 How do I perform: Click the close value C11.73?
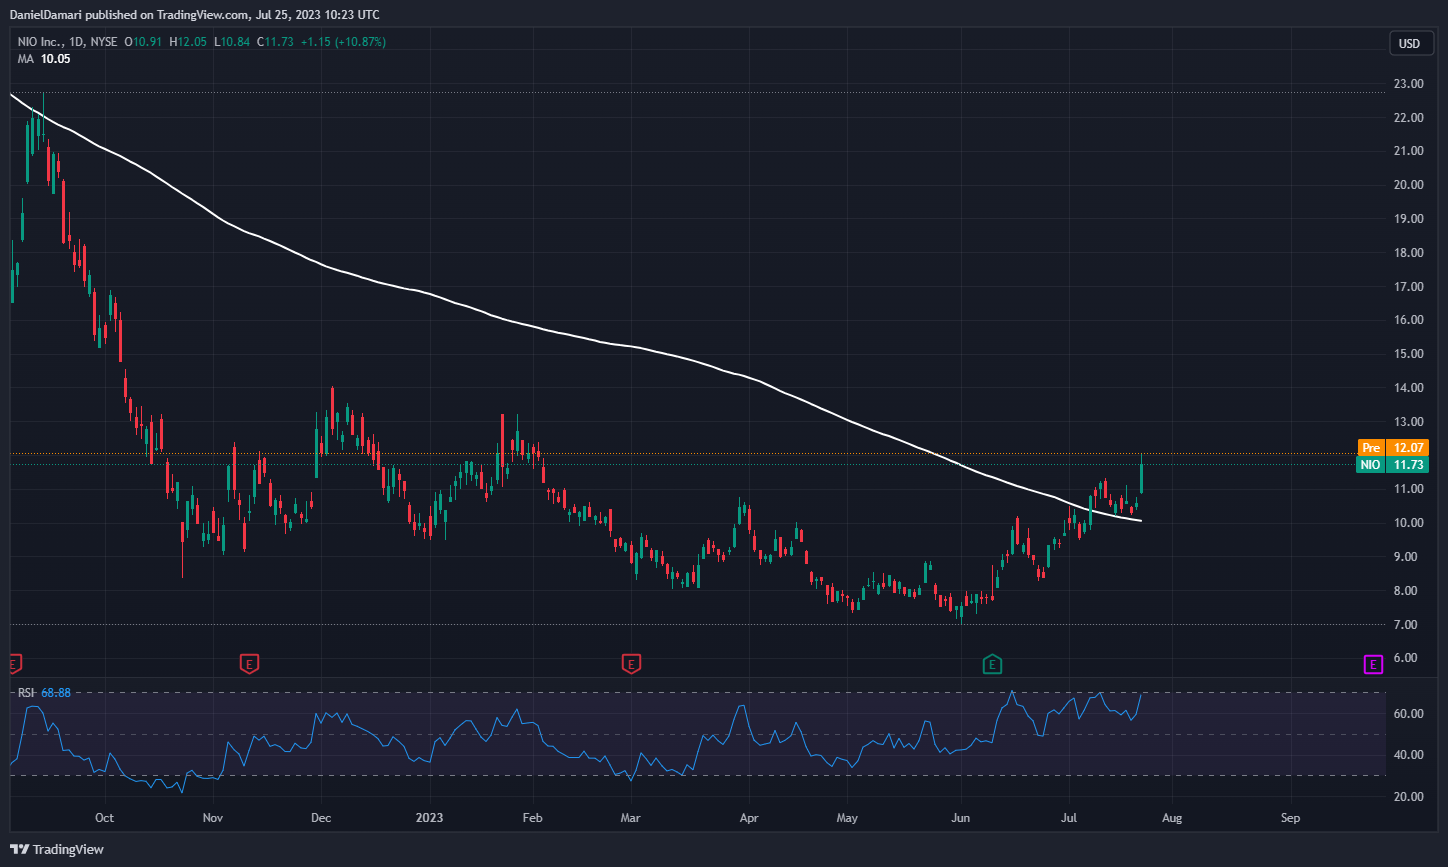coord(275,42)
